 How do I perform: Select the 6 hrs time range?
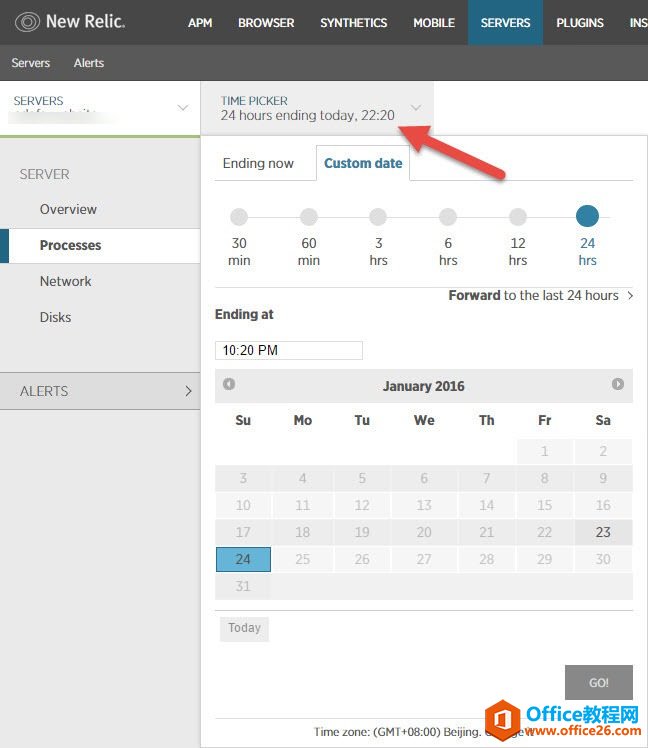[x=448, y=217]
